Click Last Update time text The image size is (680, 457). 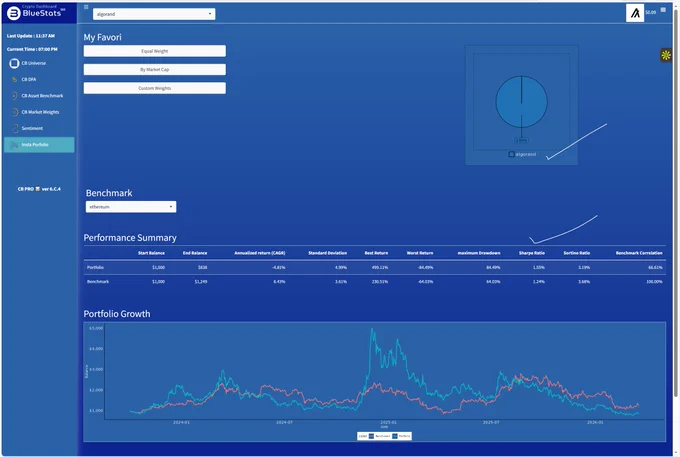[31, 36]
